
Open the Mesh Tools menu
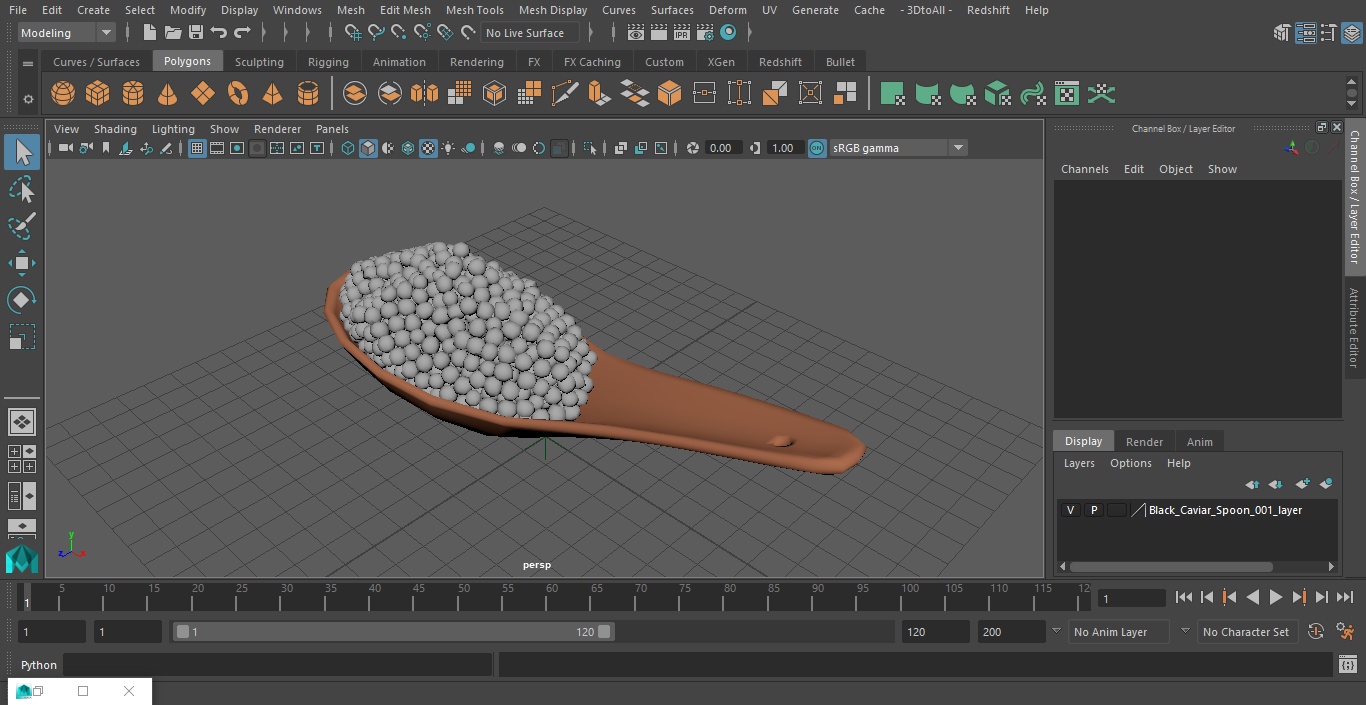474,10
